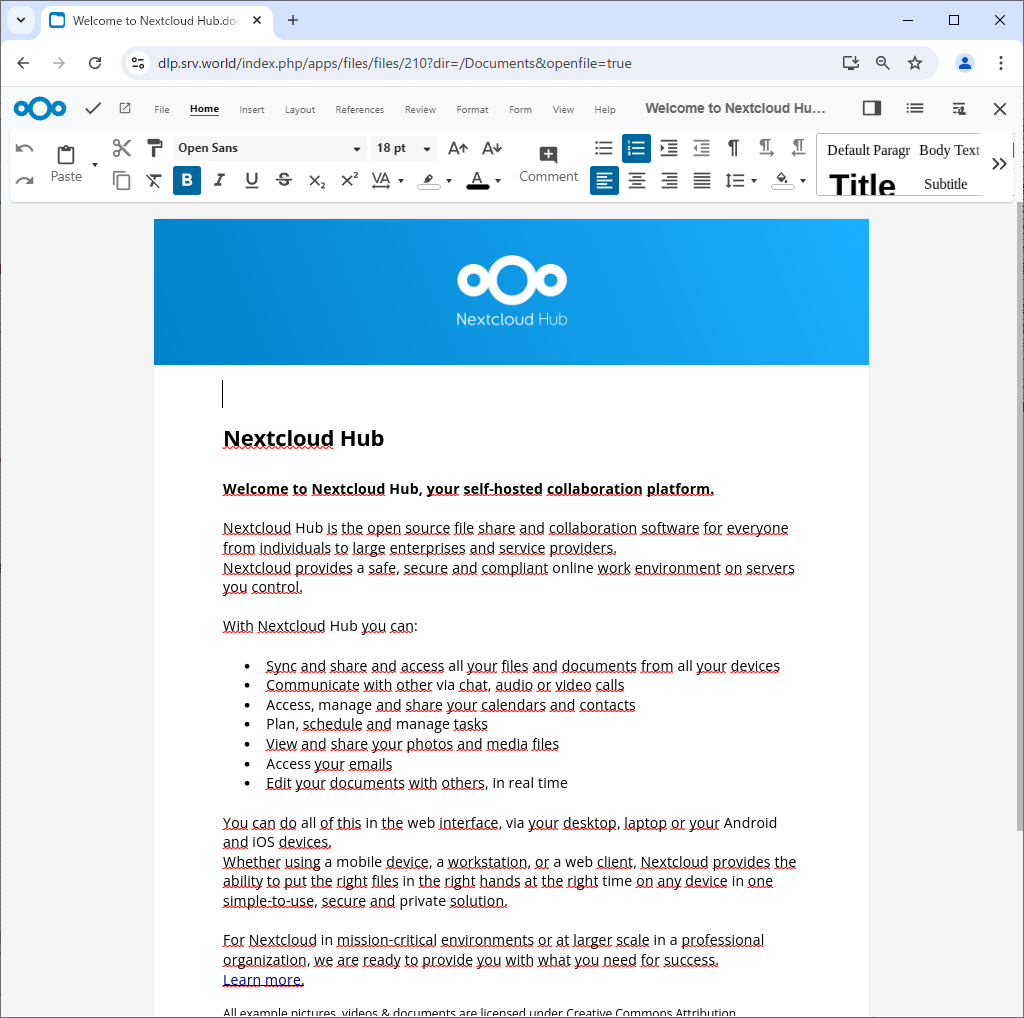Apply paragraph background fill color
This screenshot has height=1018, width=1024.
point(782,180)
